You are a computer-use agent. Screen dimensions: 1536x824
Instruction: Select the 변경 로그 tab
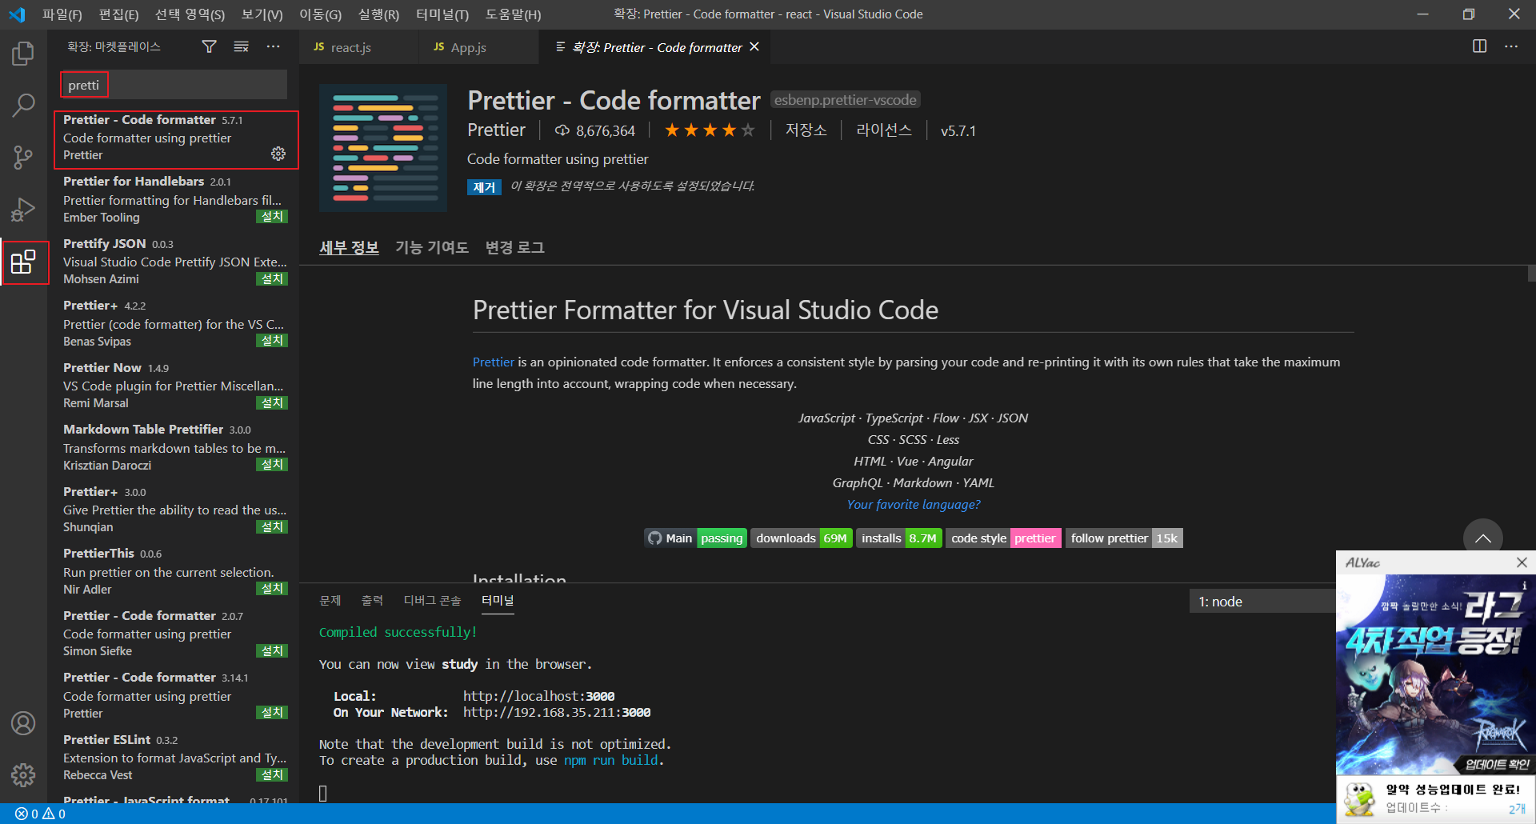tap(515, 247)
